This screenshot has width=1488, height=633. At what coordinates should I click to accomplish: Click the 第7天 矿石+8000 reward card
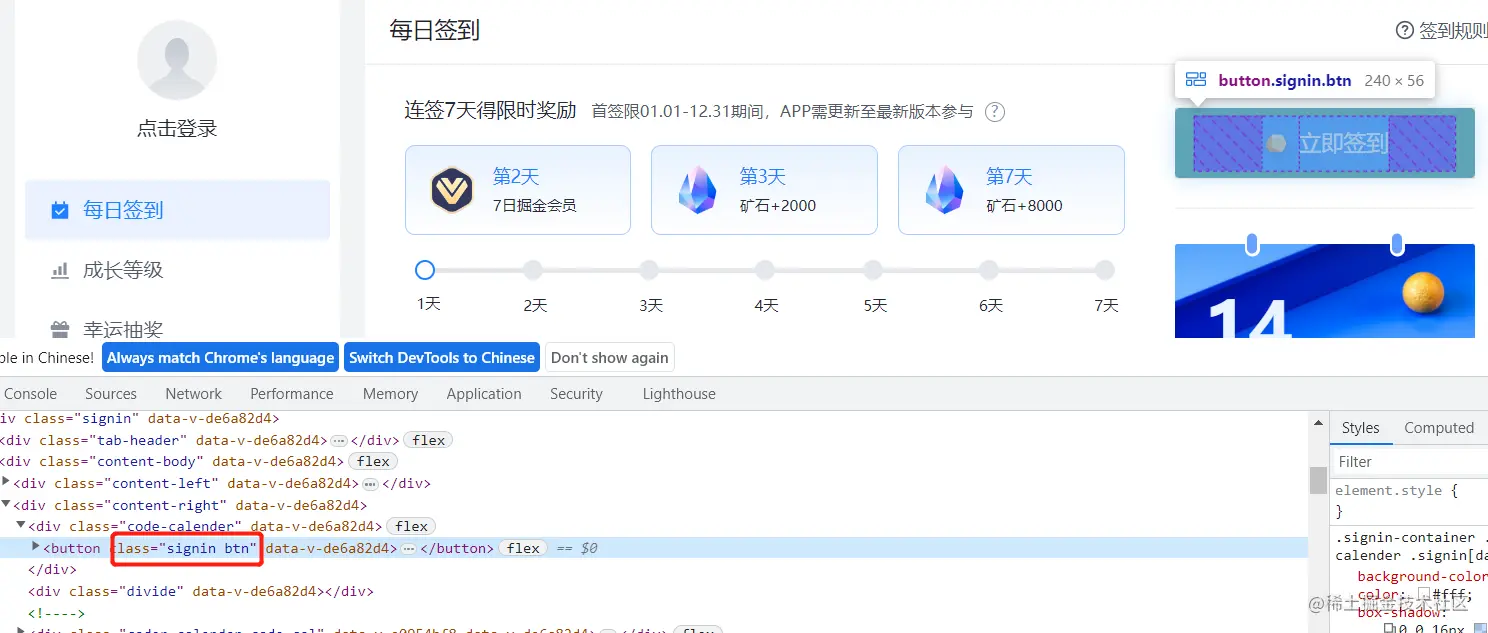[1011, 190]
